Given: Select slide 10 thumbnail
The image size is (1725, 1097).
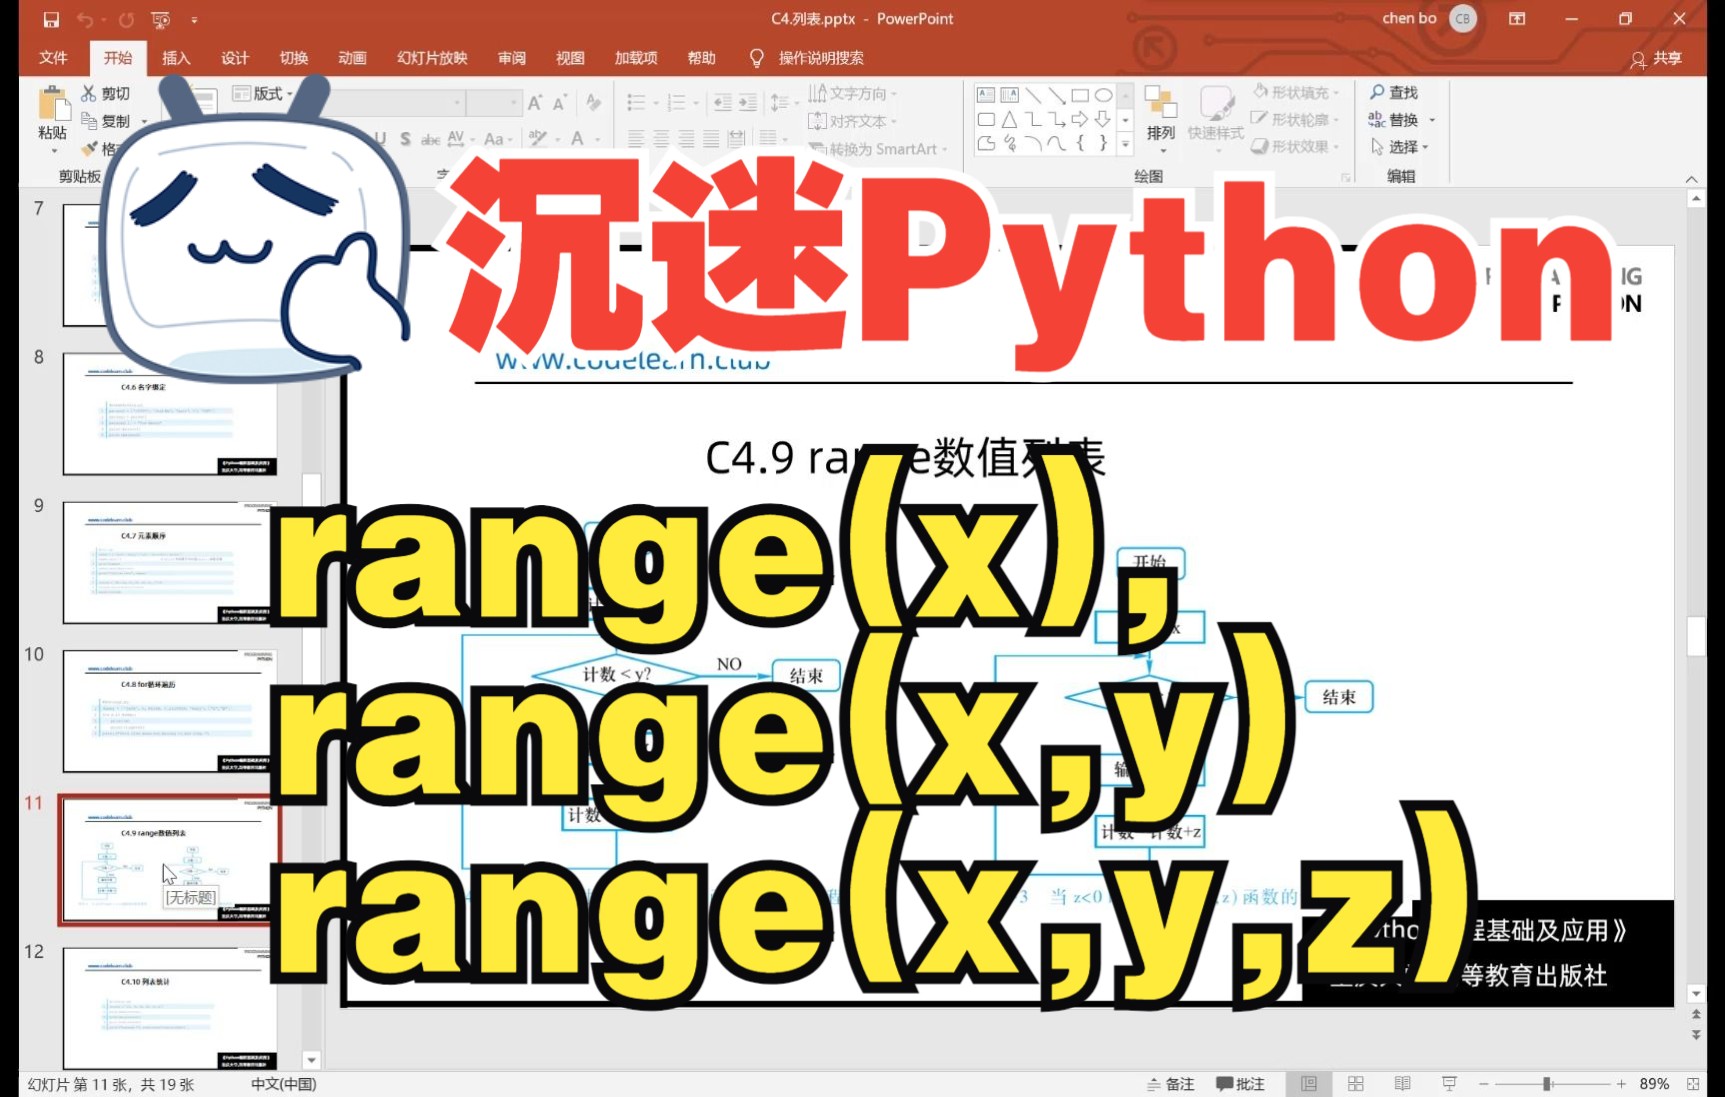Looking at the screenshot, I should tap(169, 711).
